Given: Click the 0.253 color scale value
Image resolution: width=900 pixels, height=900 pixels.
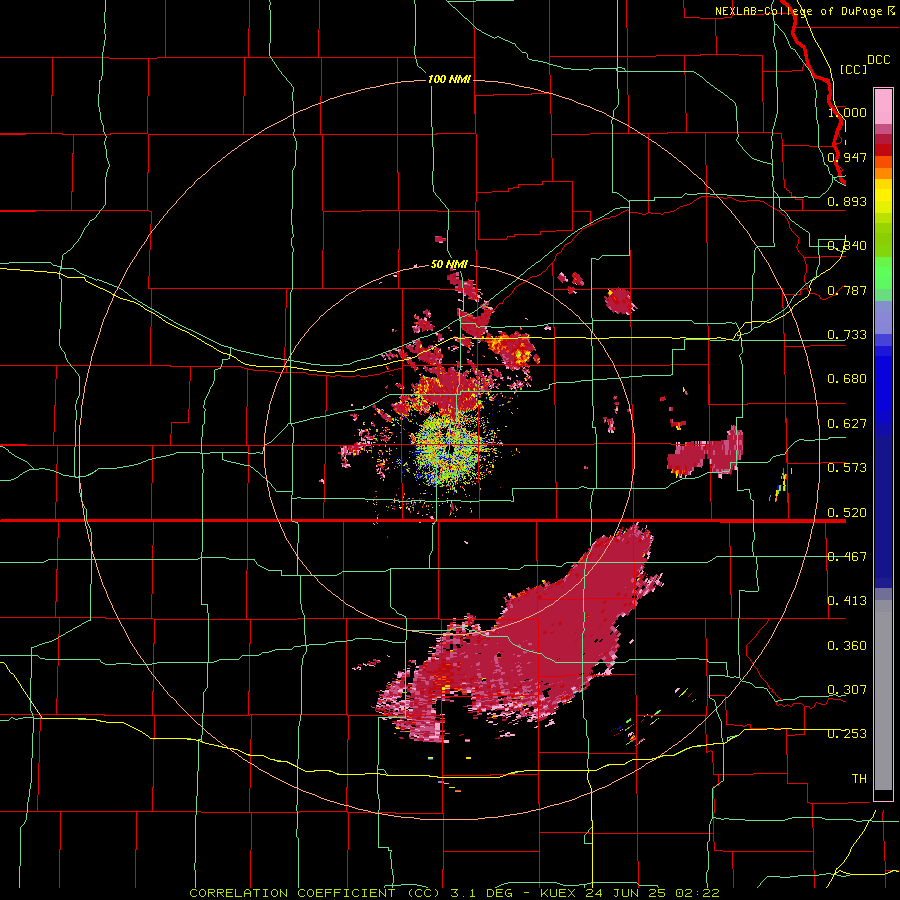Looking at the screenshot, I should 847,734.
